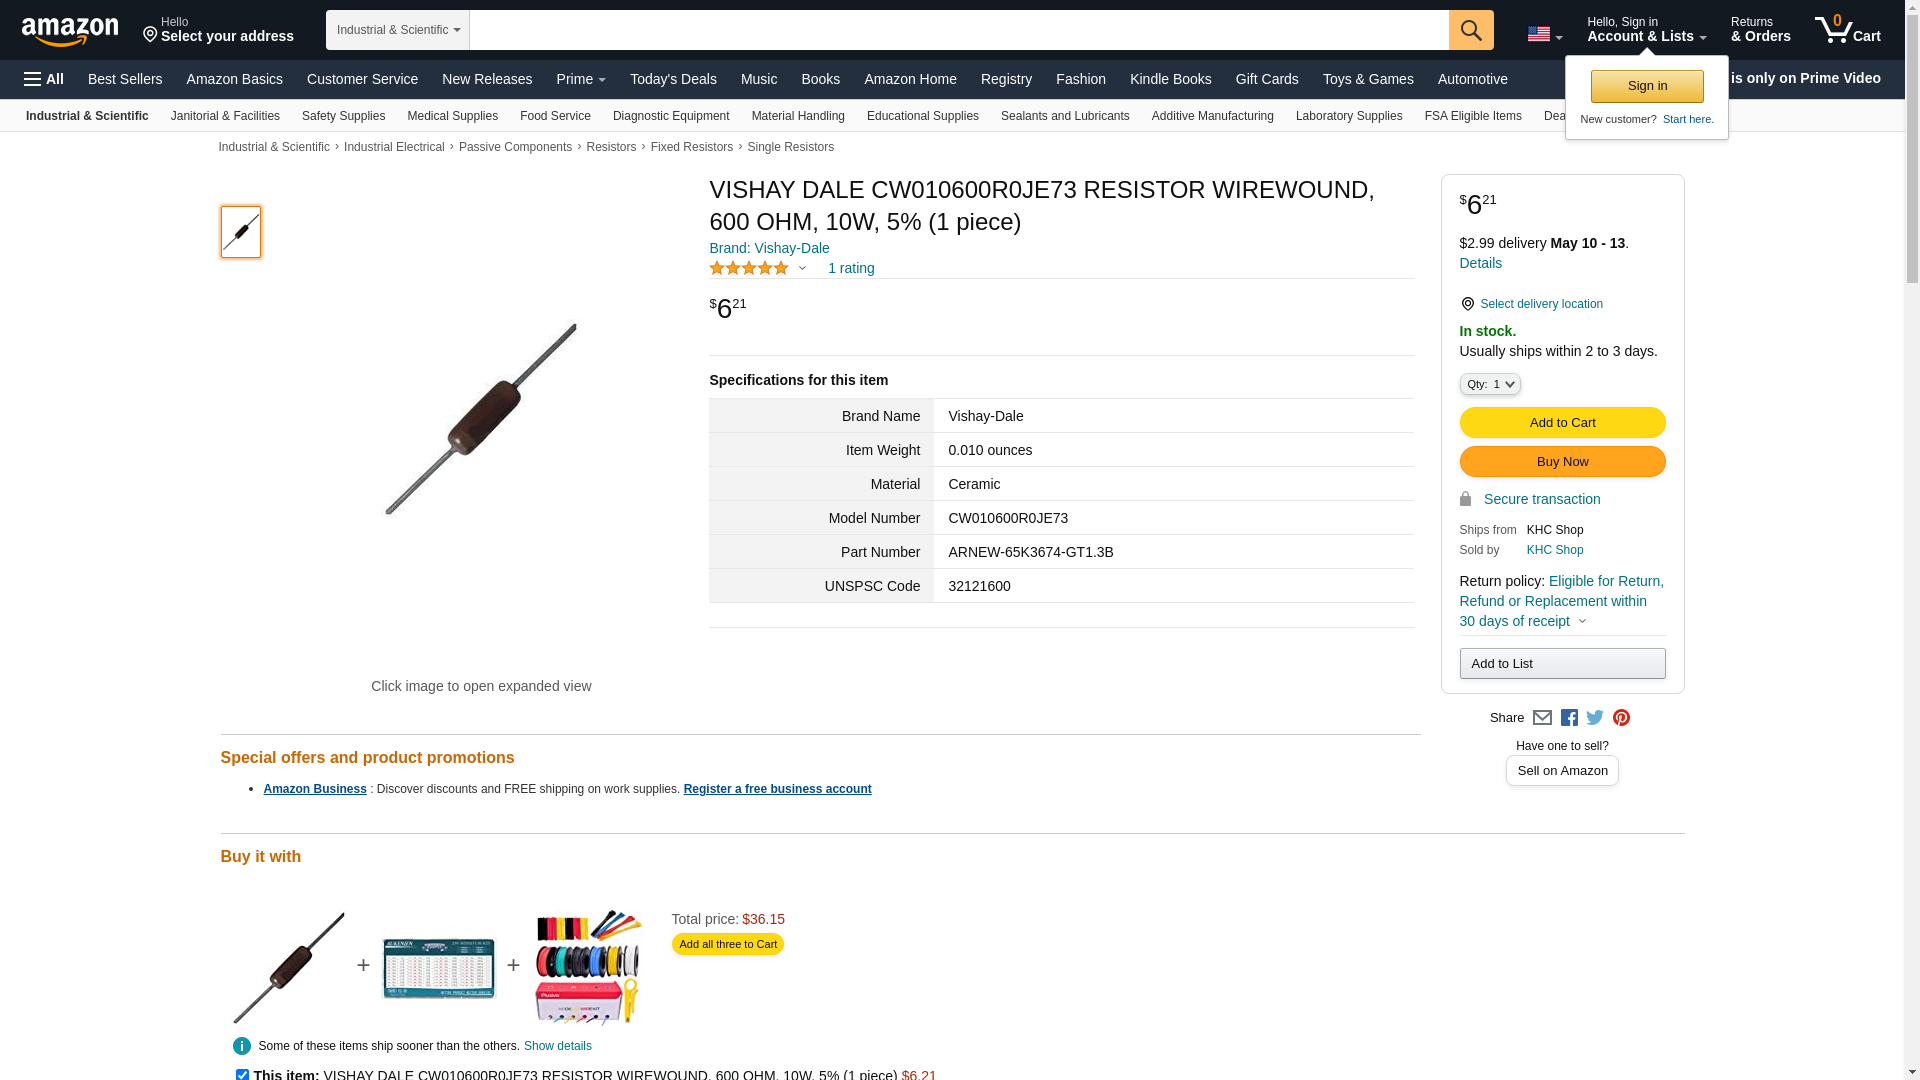
Task: Share product on Facebook icon
Action: [1569, 718]
